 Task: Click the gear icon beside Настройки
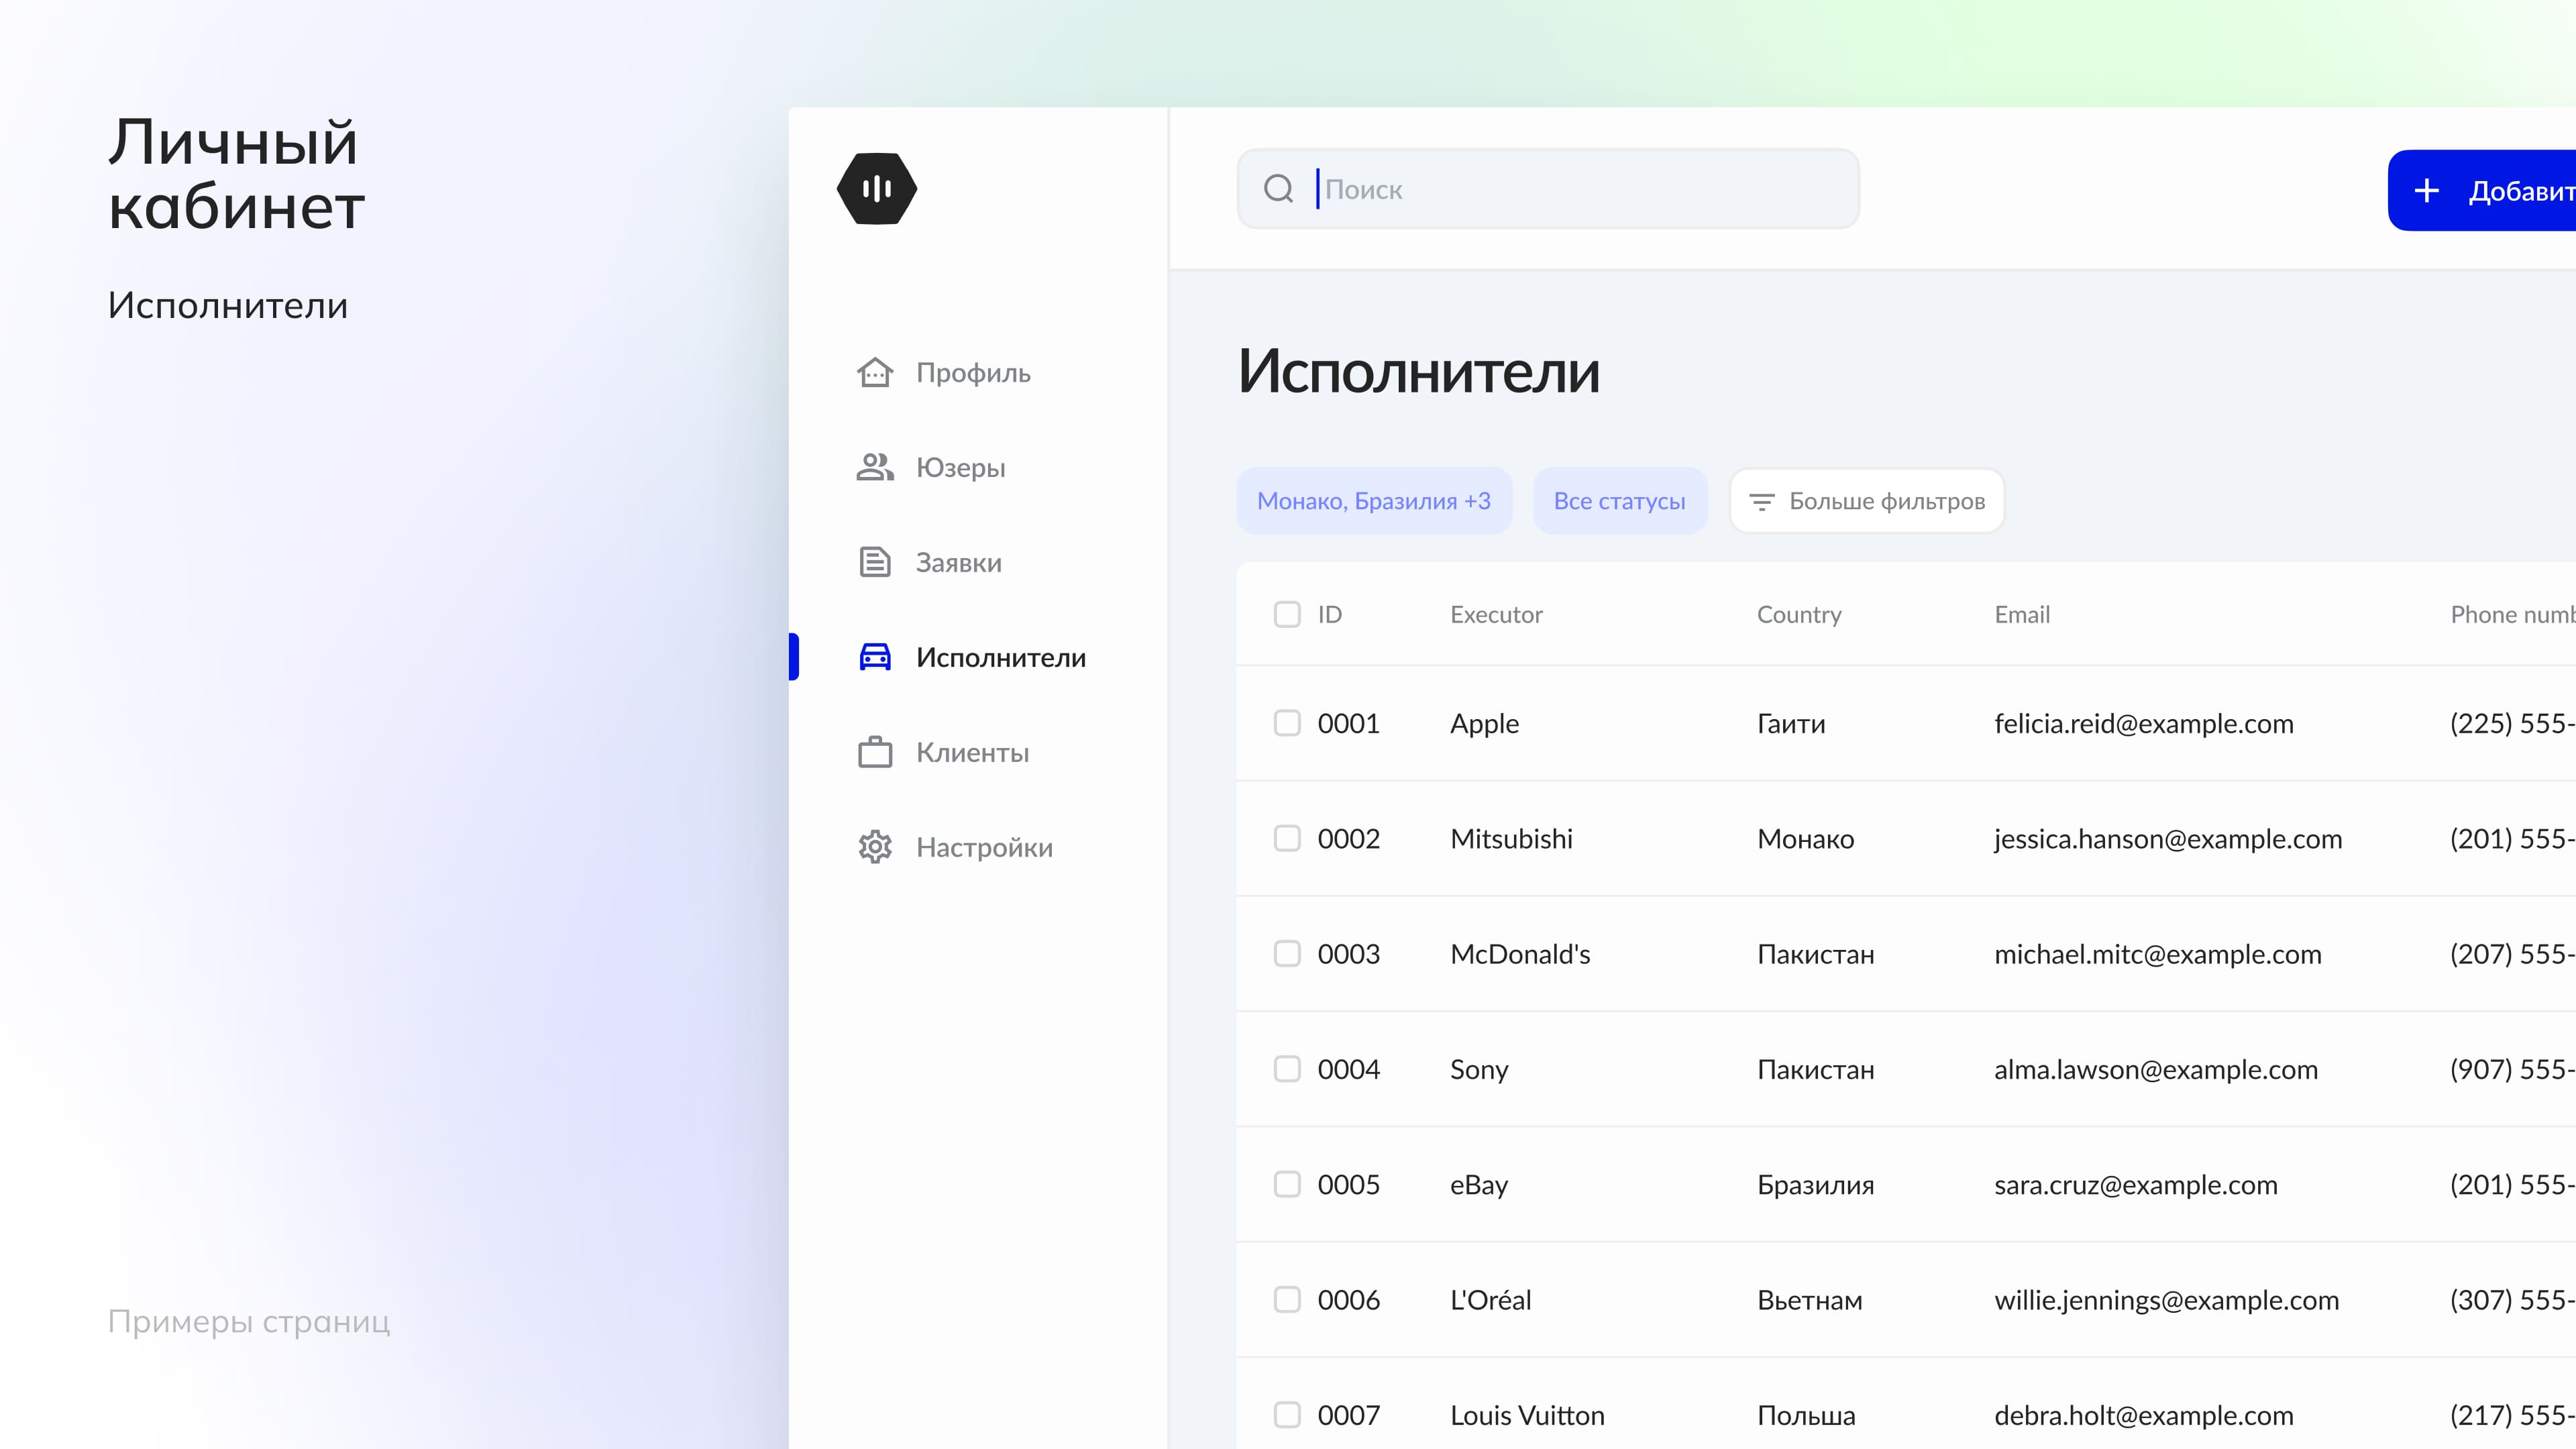[x=875, y=847]
